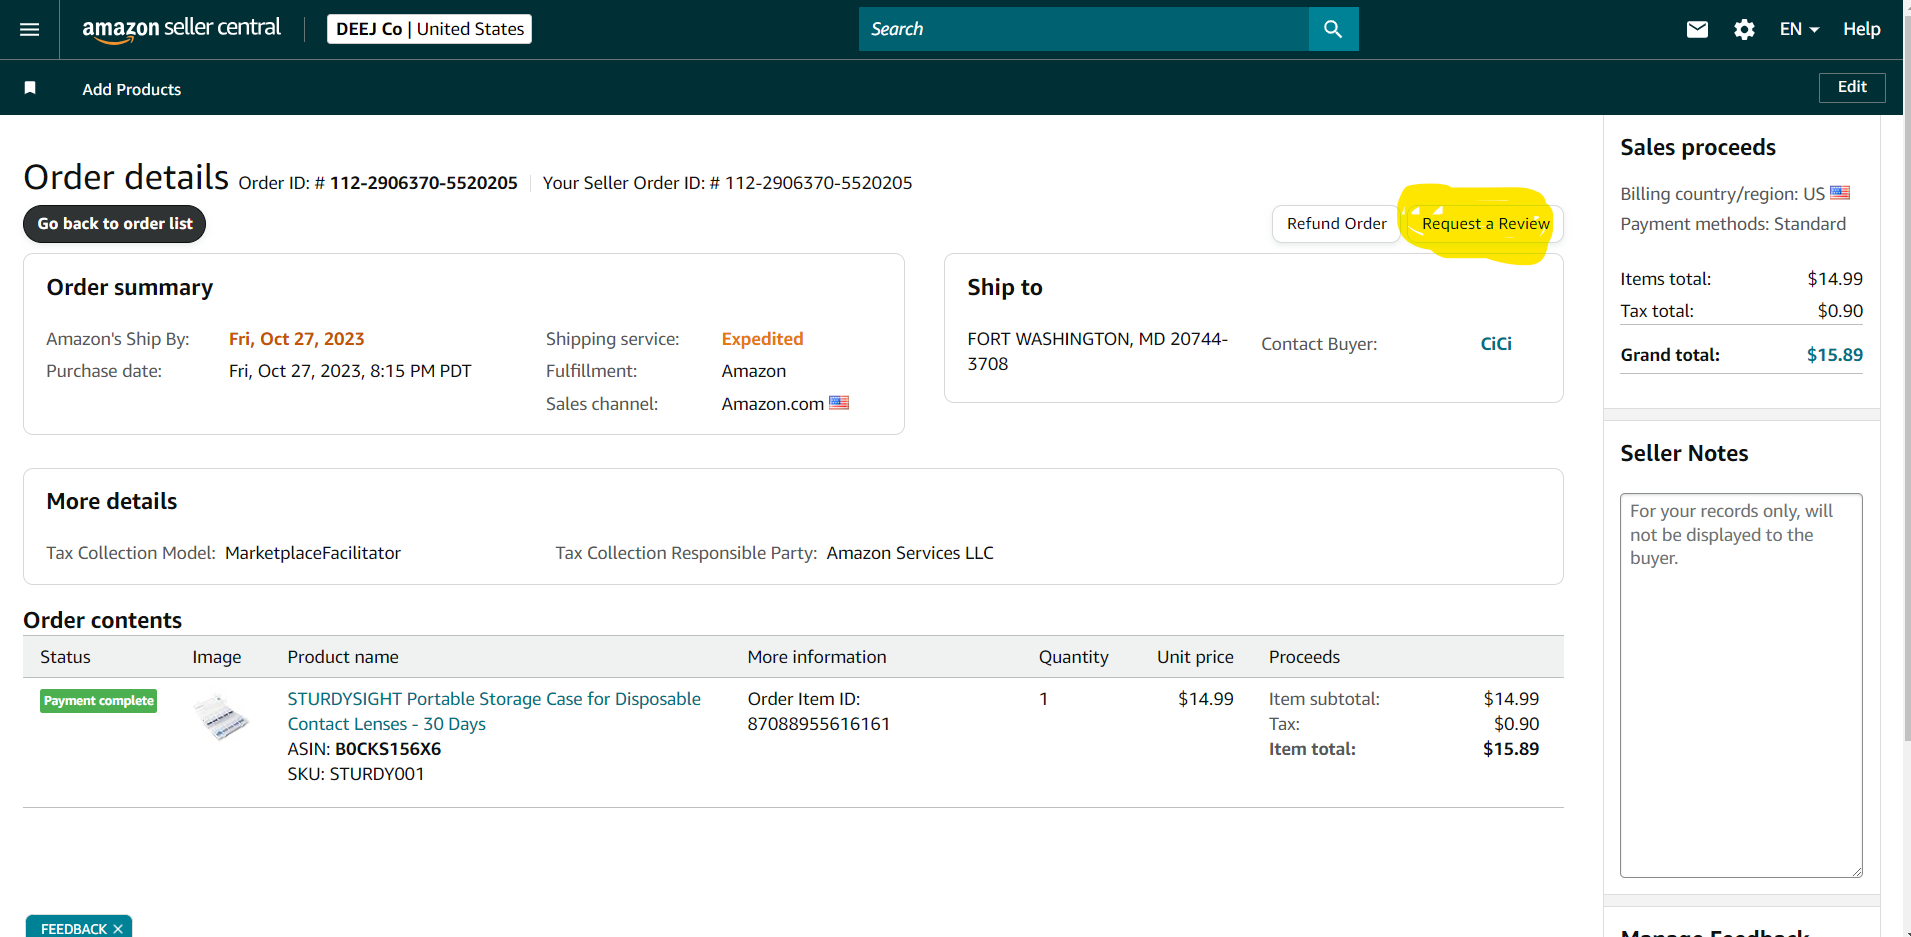This screenshot has height=937, width=1911.
Task: Close the FEEDBACK tab with the X
Action: pos(118,929)
